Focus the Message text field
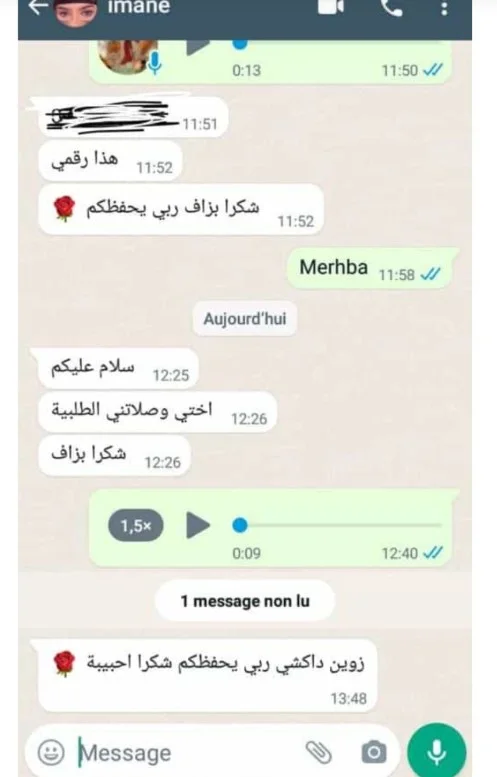Viewport: 497px width, 777px height. coord(188,753)
